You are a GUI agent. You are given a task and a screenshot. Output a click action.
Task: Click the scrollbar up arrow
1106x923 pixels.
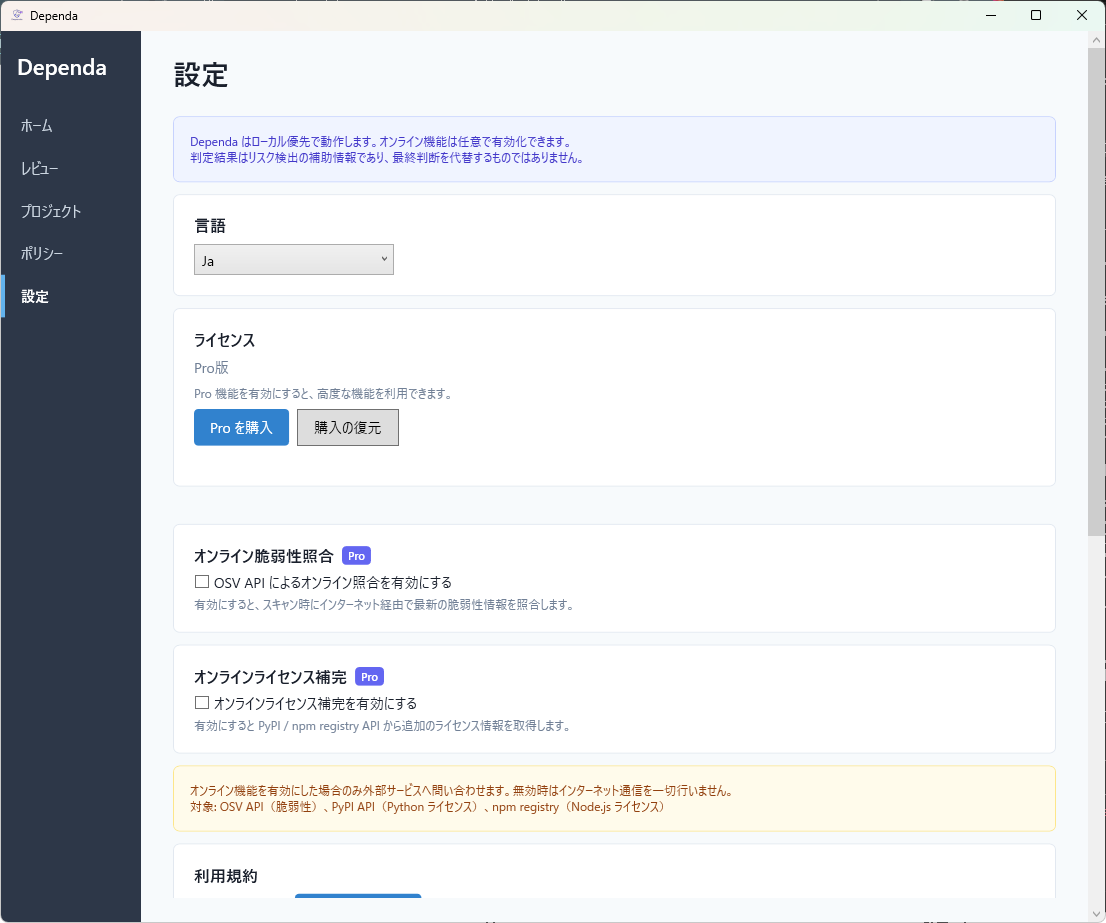coord(1096,39)
